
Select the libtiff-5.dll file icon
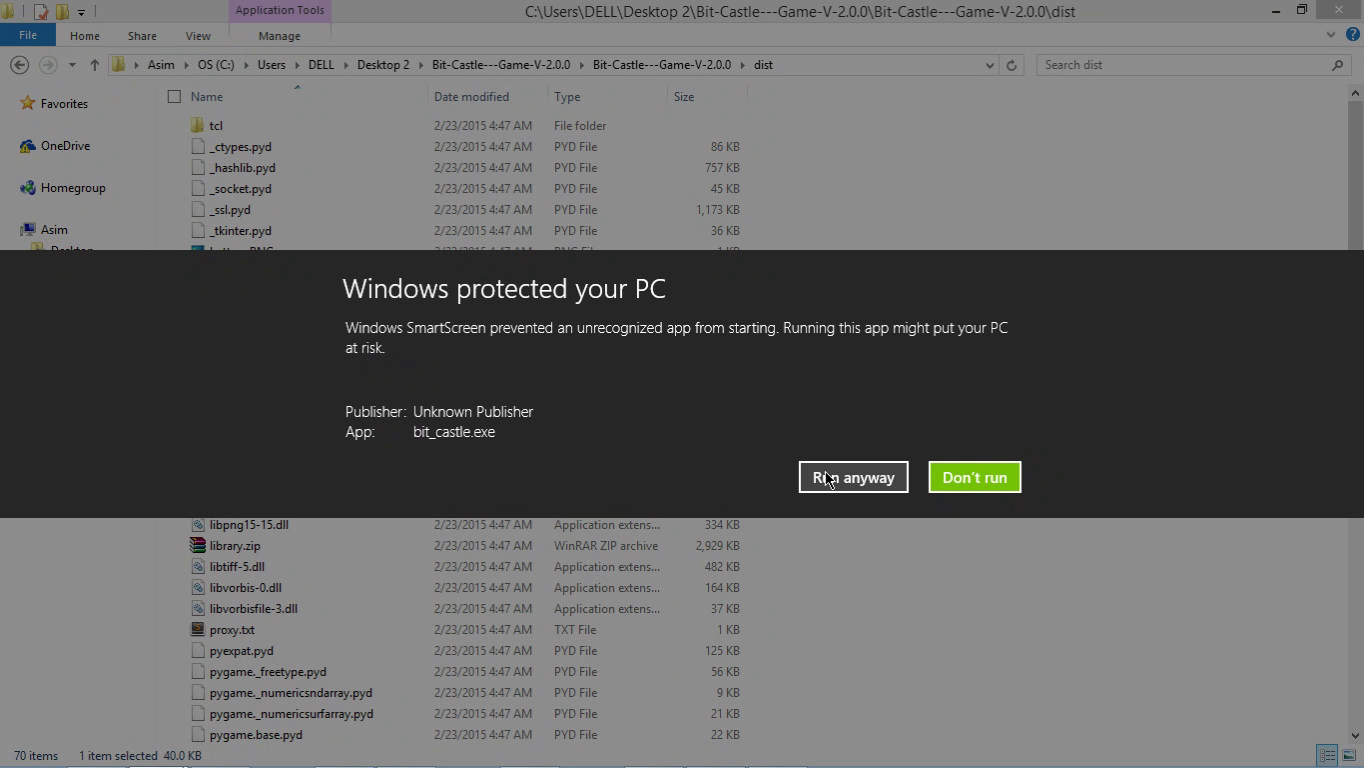[198, 567]
